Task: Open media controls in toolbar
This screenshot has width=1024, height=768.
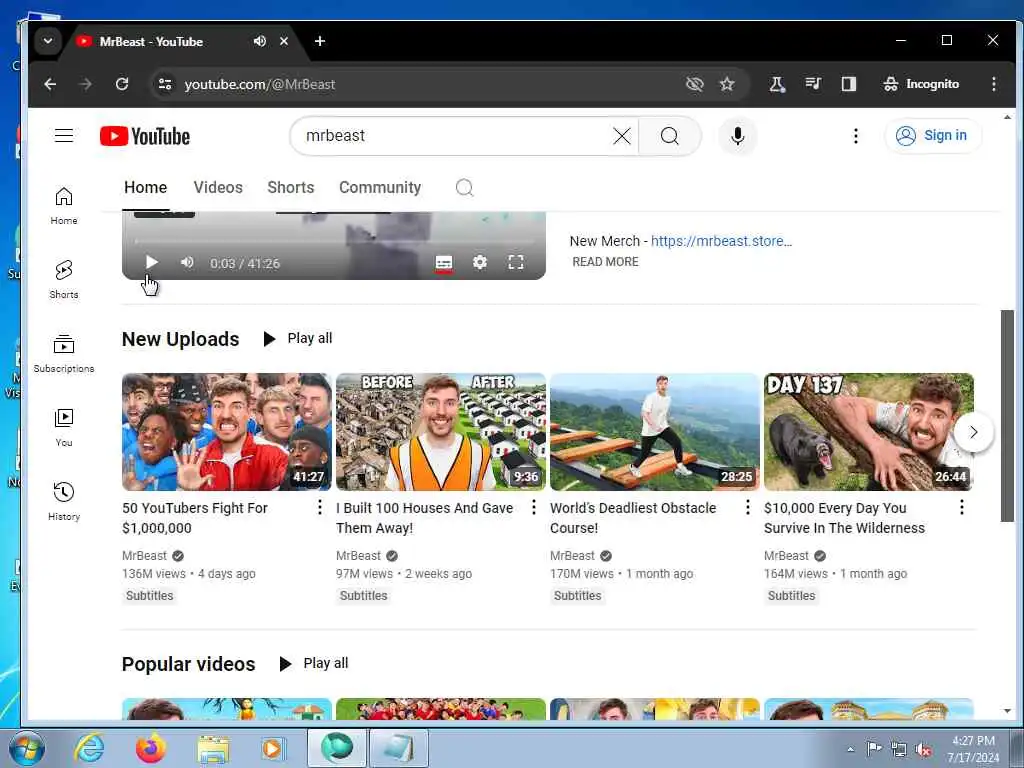Action: (813, 84)
